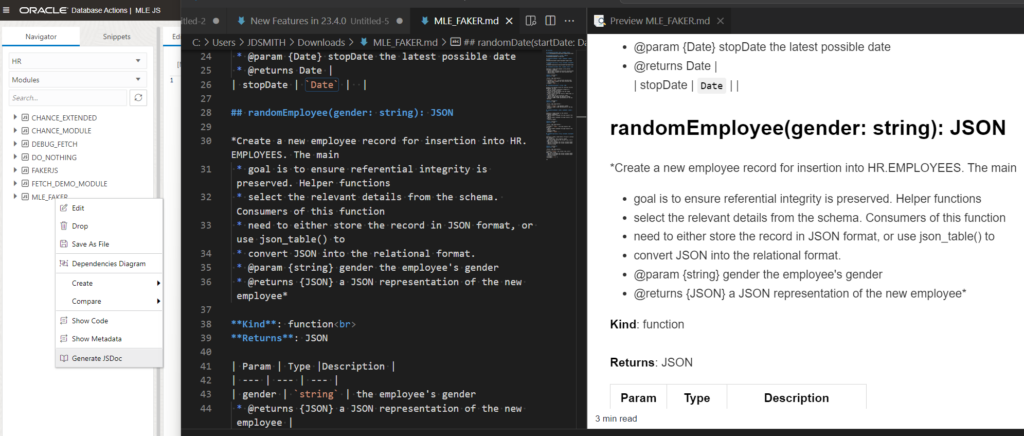Open the editor More Actions ellipsis
The height and width of the screenshot is (436, 1024).
point(569,21)
